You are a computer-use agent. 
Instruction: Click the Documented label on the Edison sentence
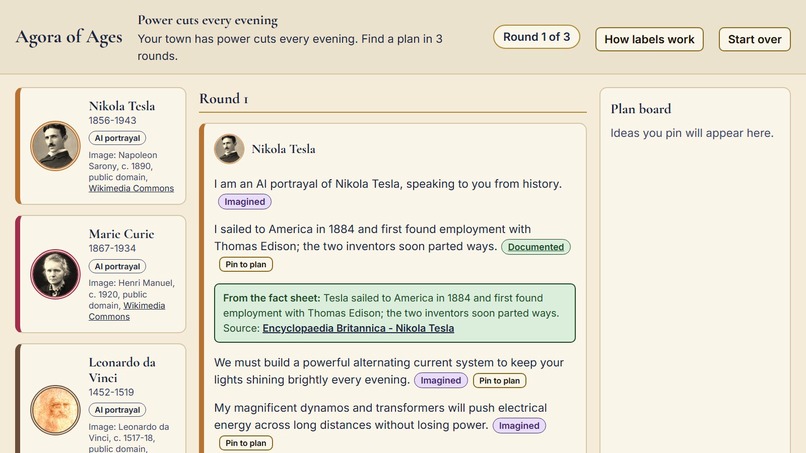pos(536,247)
